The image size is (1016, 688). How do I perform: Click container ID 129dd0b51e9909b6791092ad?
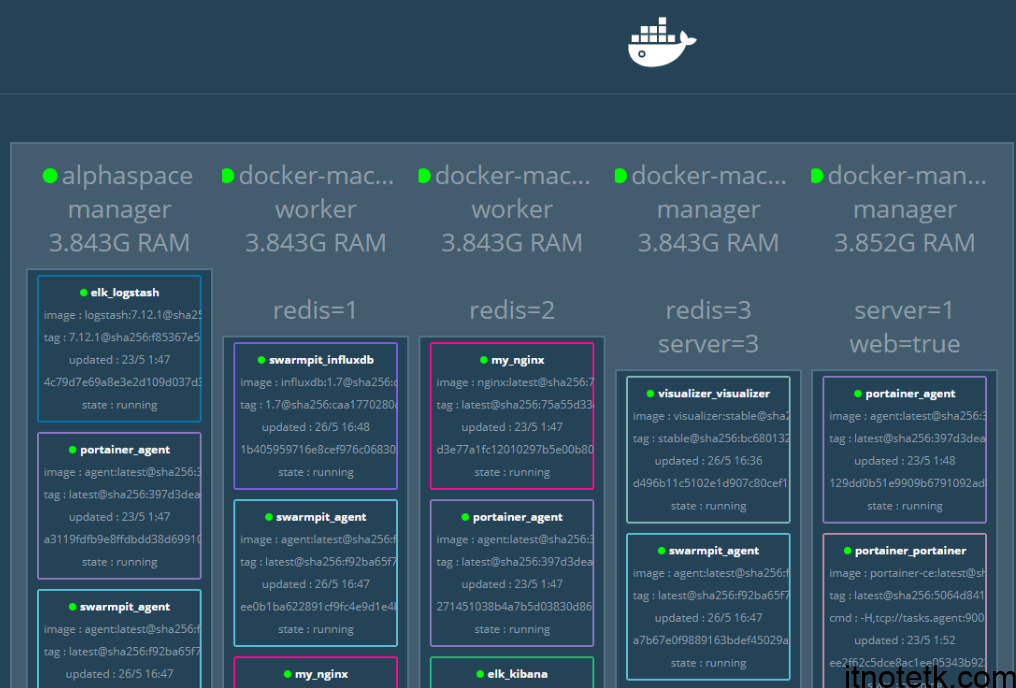(907, 483)
